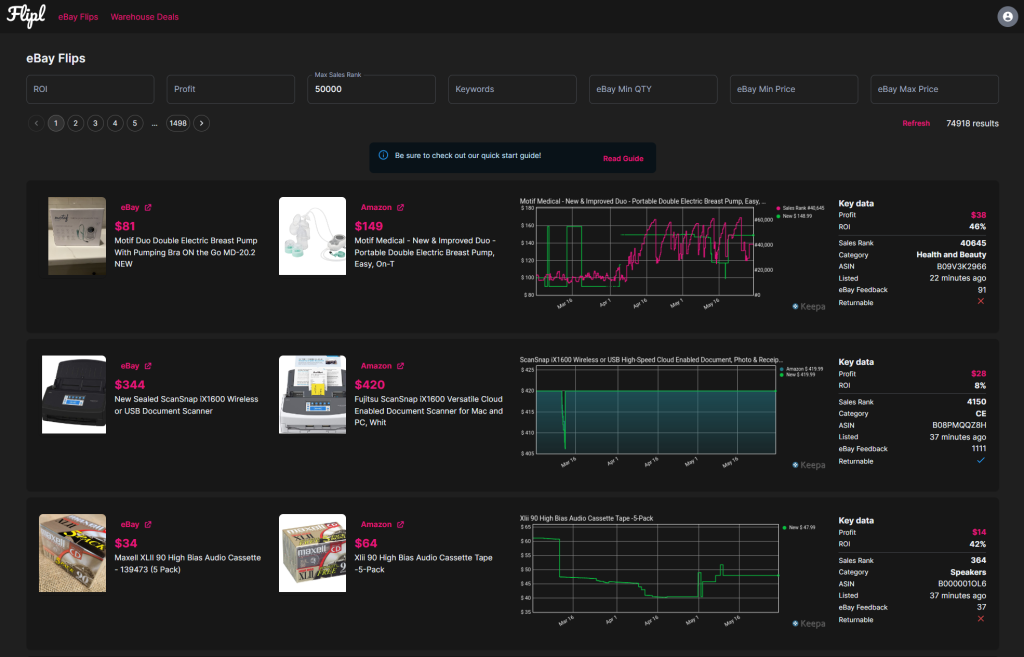Click the $420 Amazon price
Viewport: 1024px width, 657px height.
tap(370, 385)
